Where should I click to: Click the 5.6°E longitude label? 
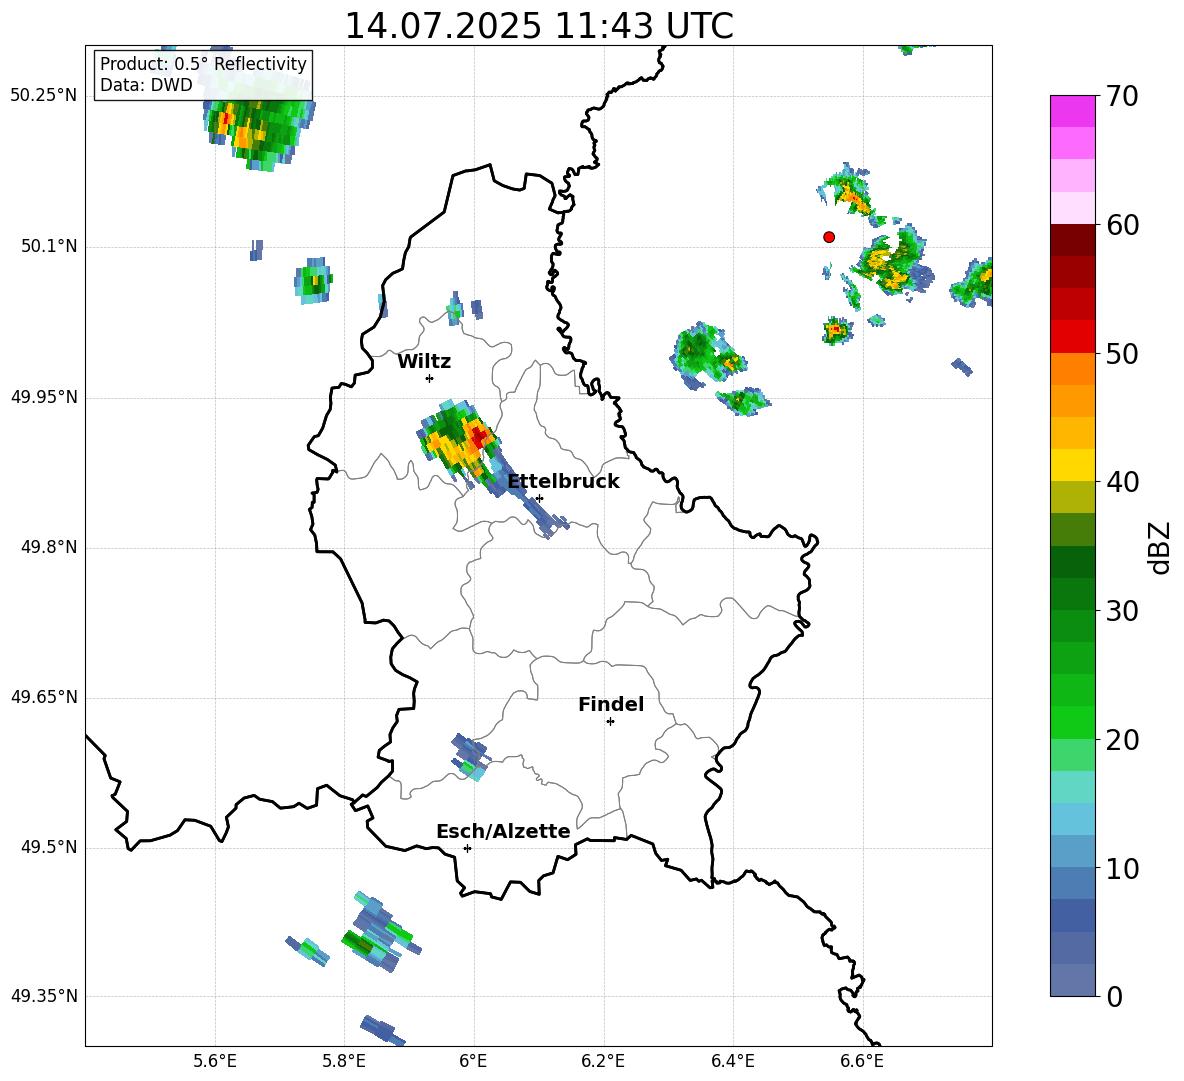pos(215,1061)
